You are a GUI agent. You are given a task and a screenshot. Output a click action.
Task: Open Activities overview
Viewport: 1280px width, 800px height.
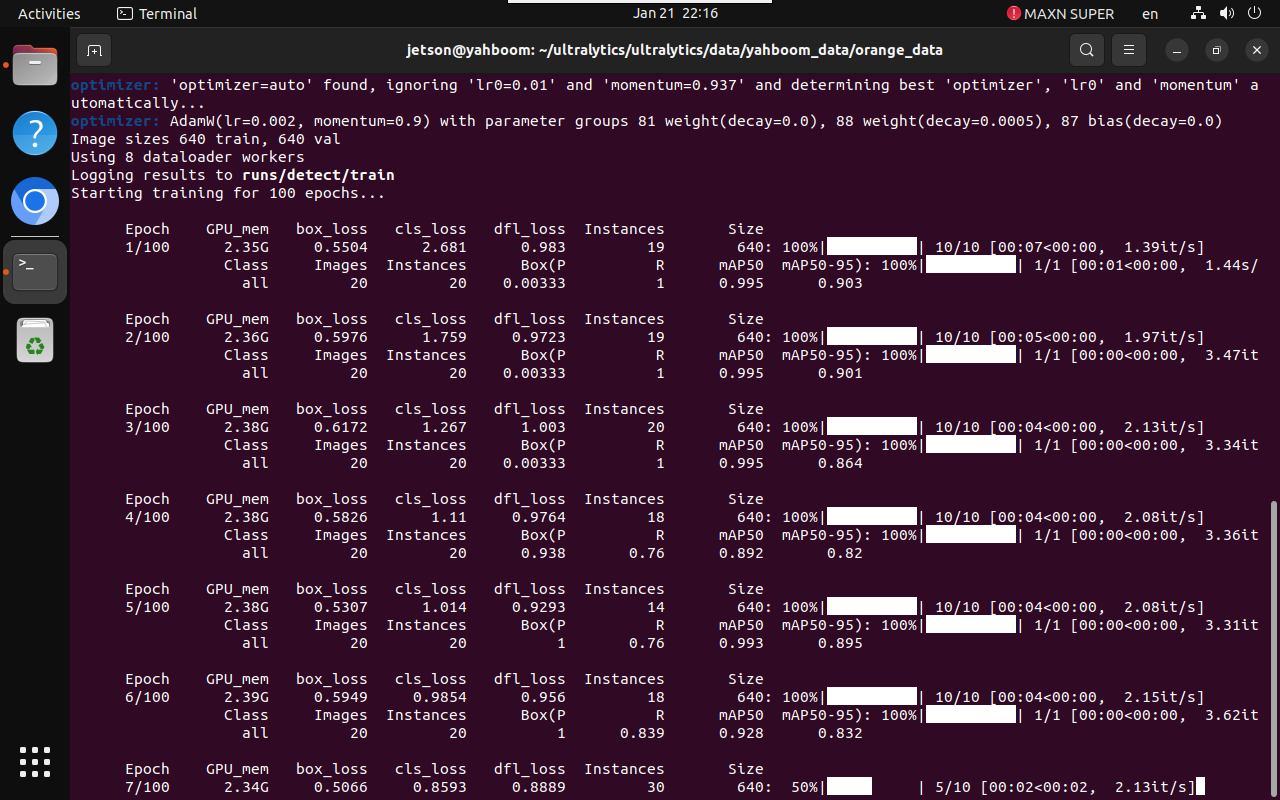point(49,14)
